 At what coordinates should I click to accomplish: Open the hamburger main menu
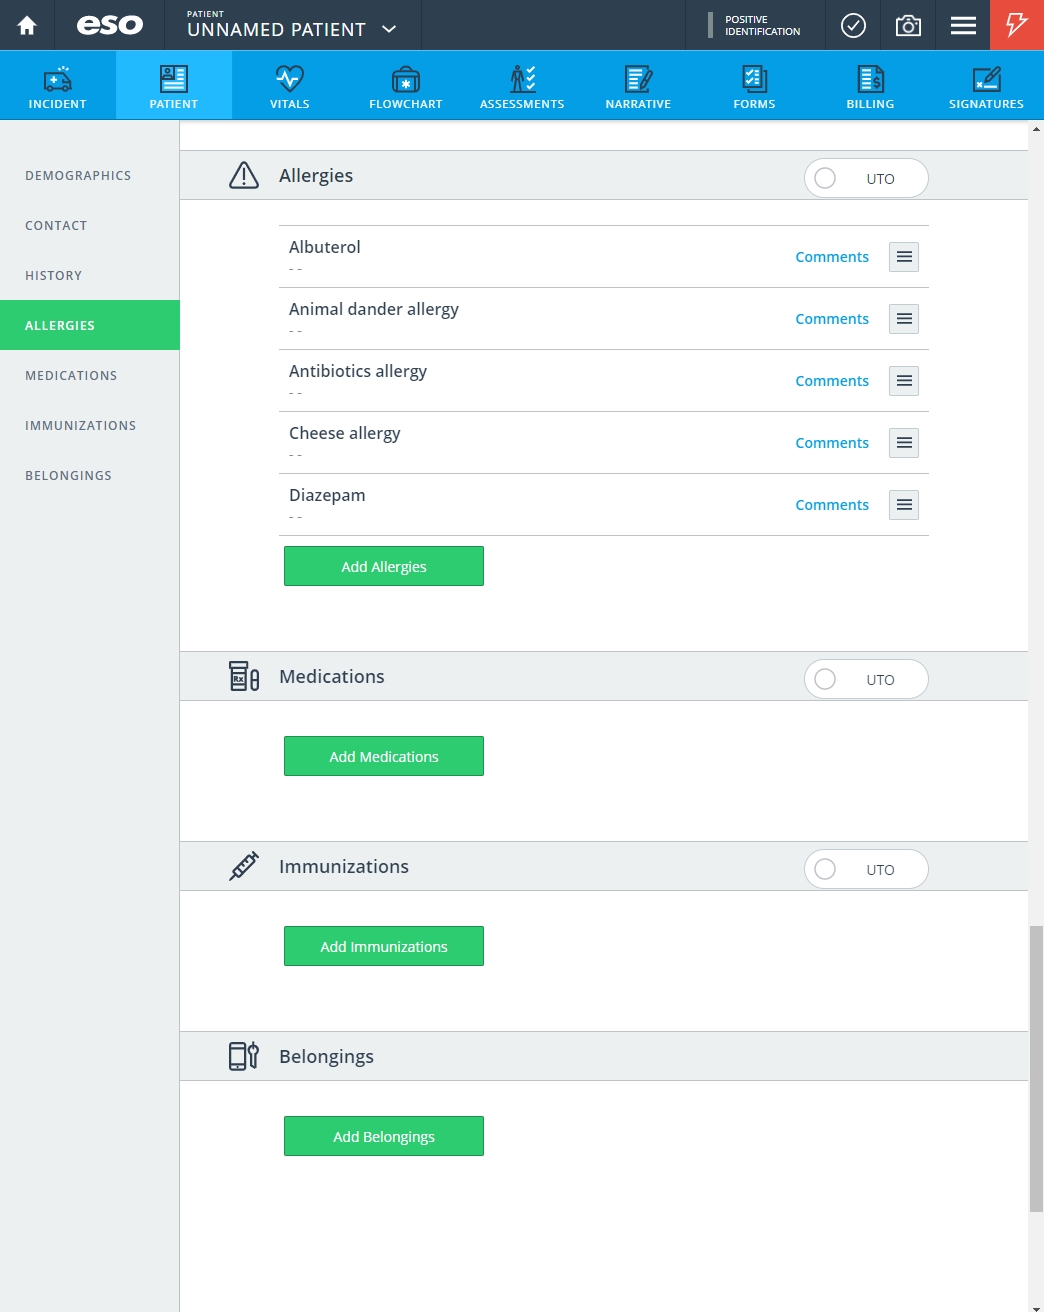(963, 25)
